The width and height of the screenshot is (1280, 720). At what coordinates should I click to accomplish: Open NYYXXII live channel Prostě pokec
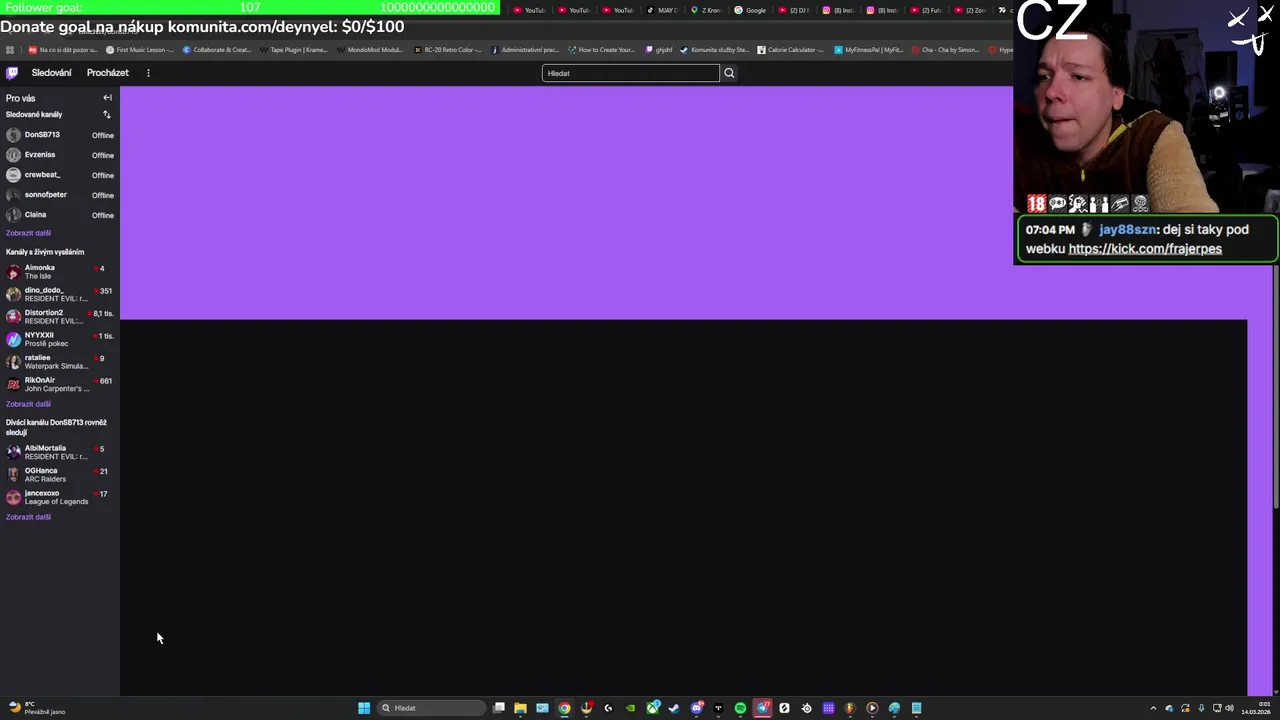point(60,339)
